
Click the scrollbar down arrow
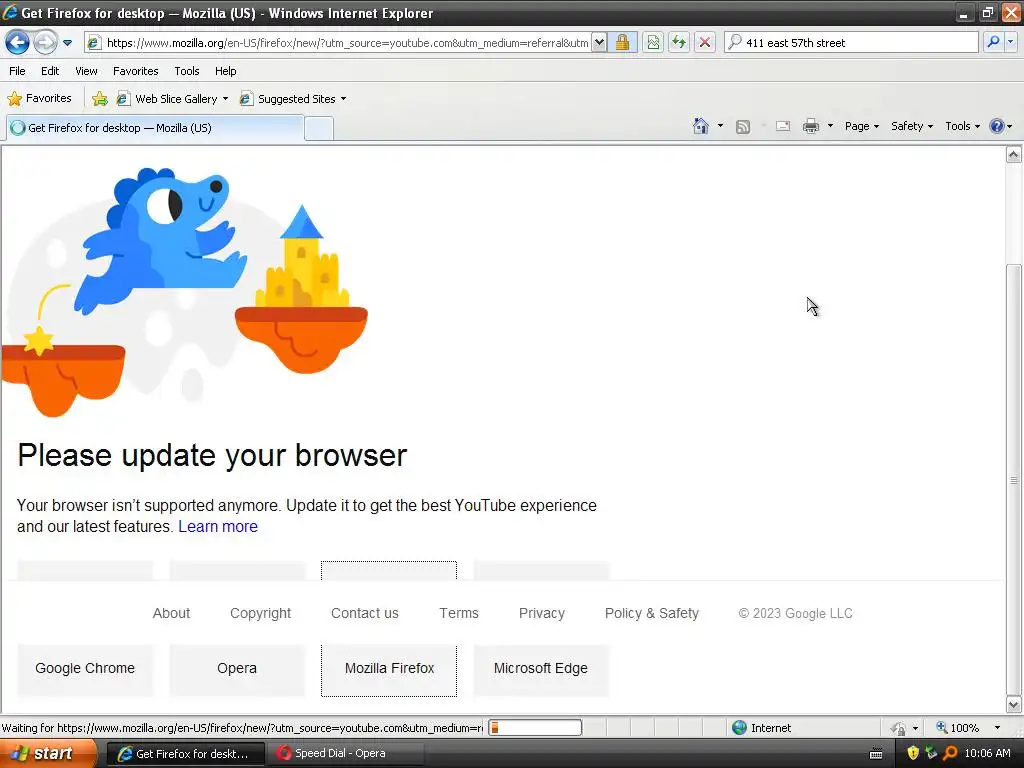pyautogui.click(x=1014, y=705)
